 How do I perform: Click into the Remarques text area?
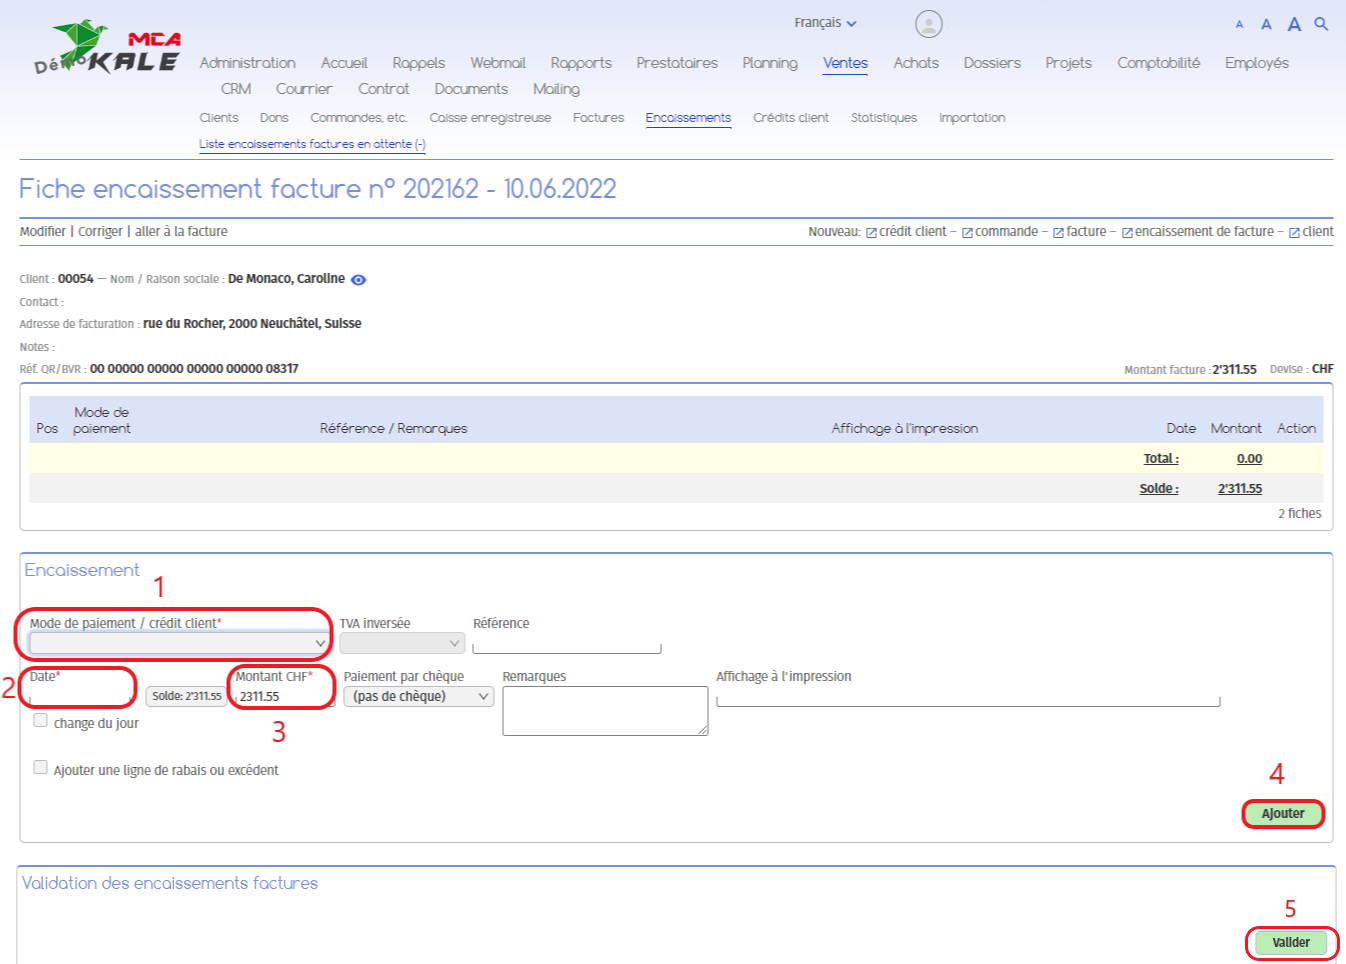pyautogui.click(x=605, y=711)
